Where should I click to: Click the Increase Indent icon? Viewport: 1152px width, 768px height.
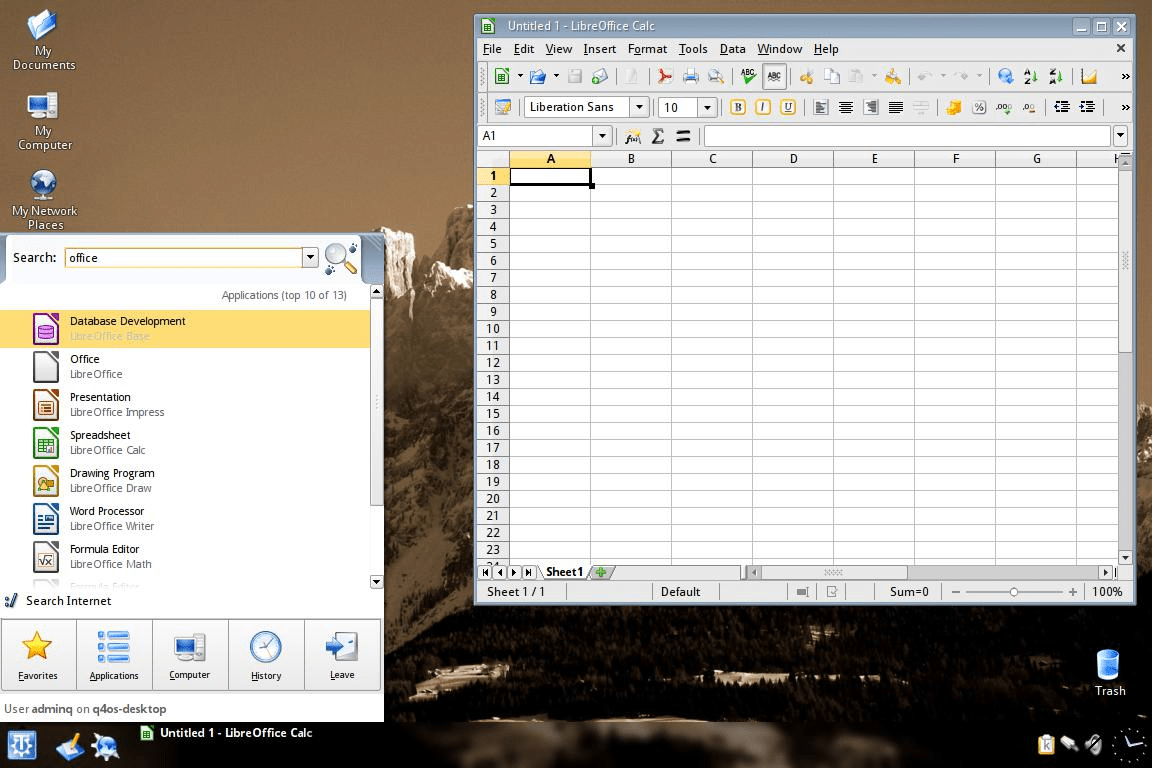coord(1087,107)
